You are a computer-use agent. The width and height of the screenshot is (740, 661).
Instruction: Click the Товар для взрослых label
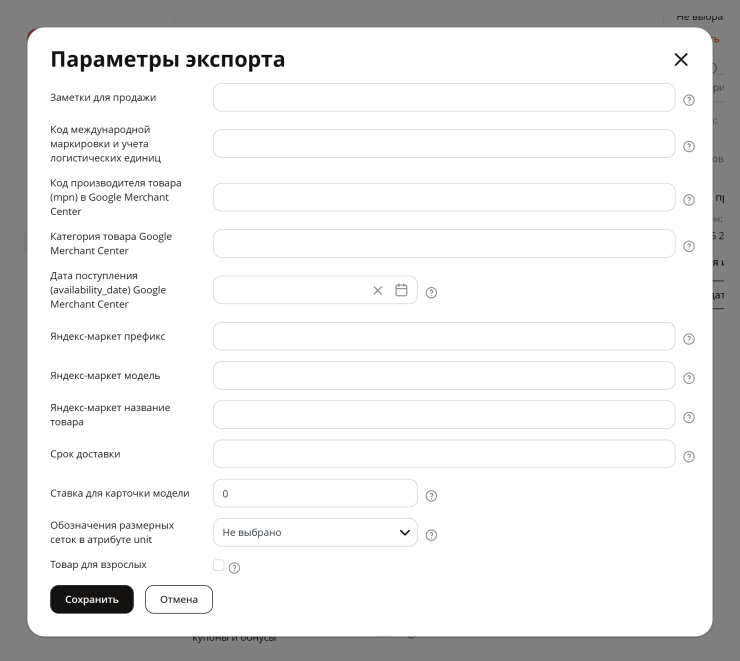tap(98, 564)
